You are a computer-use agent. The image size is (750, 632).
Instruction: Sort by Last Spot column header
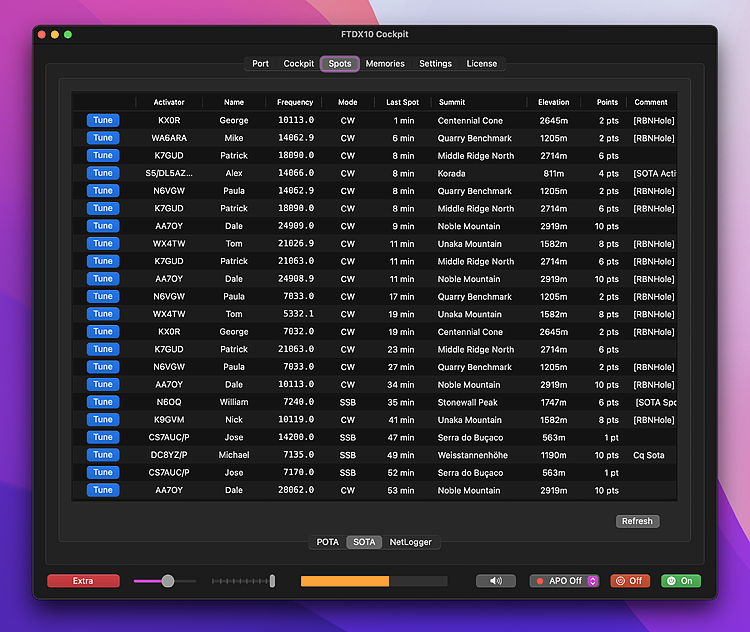tap(402, 102)
